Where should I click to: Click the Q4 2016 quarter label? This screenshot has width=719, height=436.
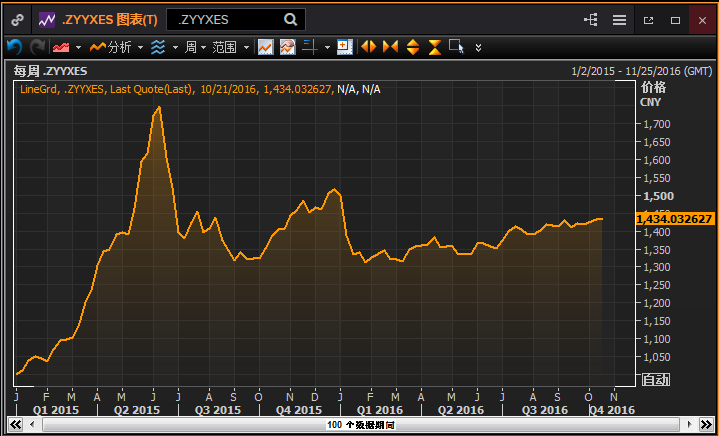click(x=612, y=410)
